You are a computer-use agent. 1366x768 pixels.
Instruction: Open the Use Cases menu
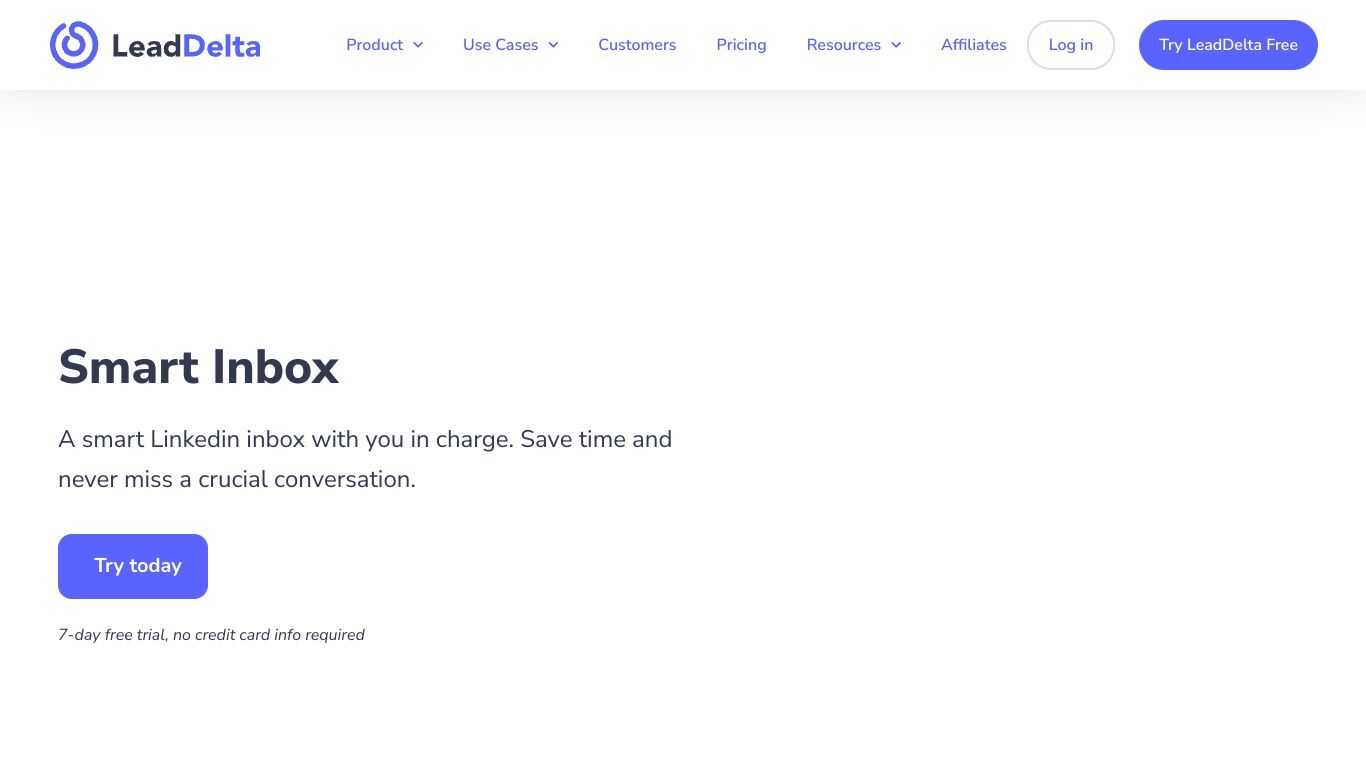coord(501,45)
